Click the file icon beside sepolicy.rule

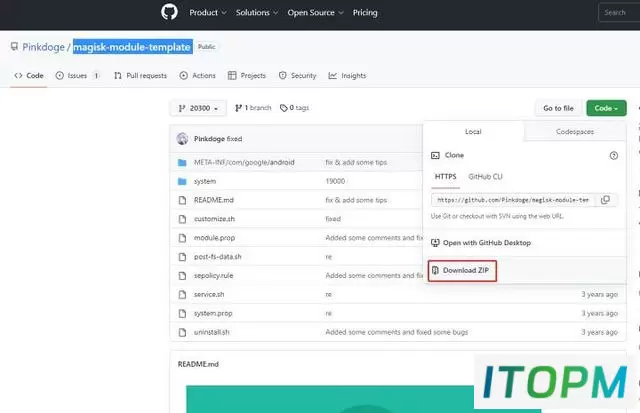(182, 276)
